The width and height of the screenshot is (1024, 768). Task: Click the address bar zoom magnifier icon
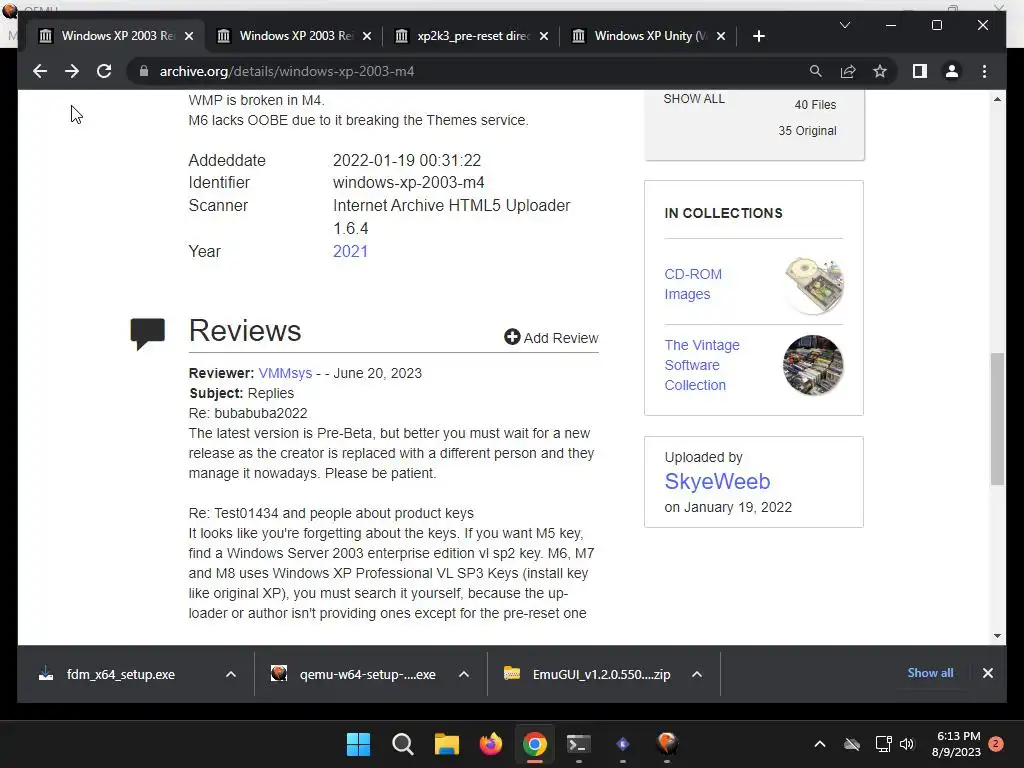(x=816, y=71)
